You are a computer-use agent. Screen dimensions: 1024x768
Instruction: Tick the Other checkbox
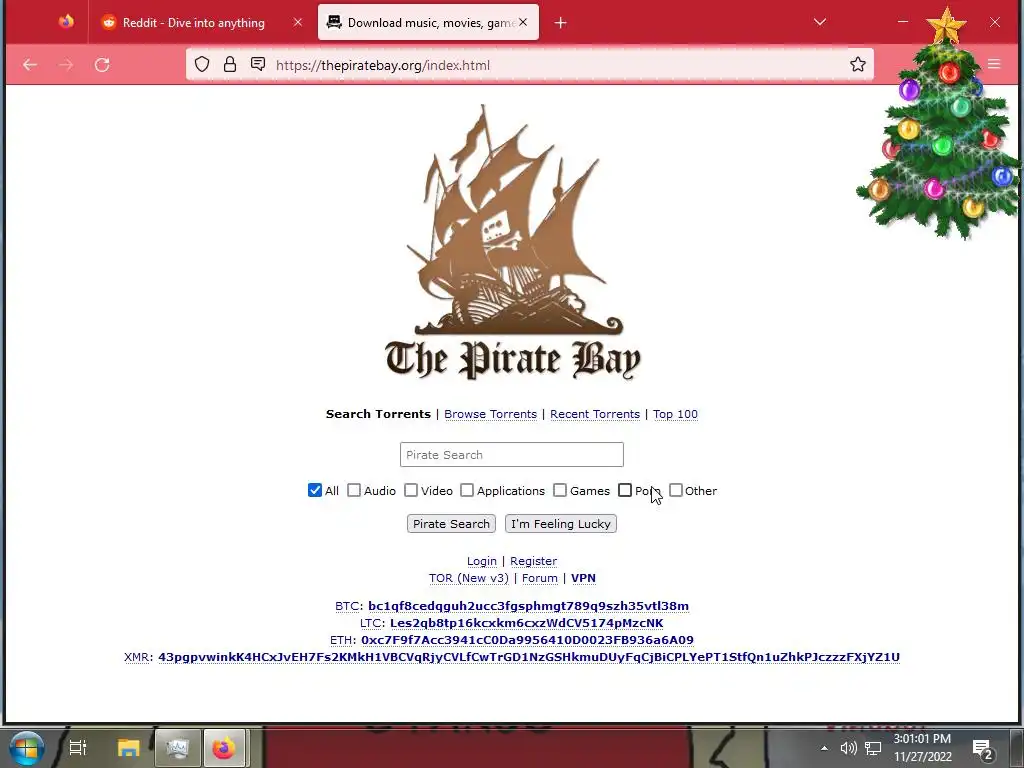676,490
